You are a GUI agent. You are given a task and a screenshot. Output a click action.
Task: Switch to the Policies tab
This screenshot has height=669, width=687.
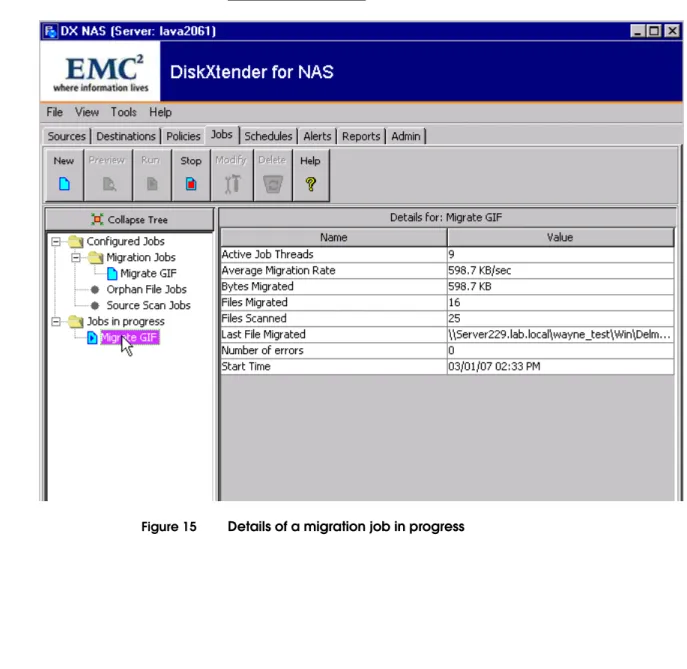(183, 136)
